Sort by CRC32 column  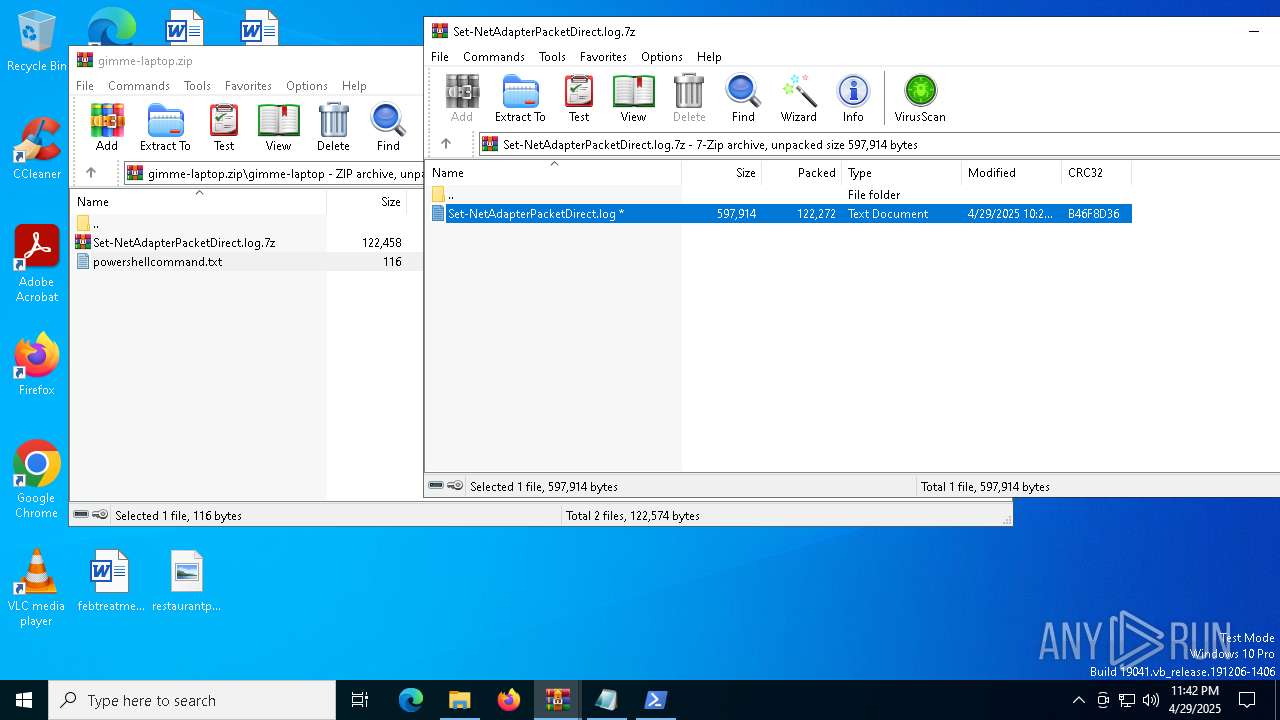[x=1097, y=173]
